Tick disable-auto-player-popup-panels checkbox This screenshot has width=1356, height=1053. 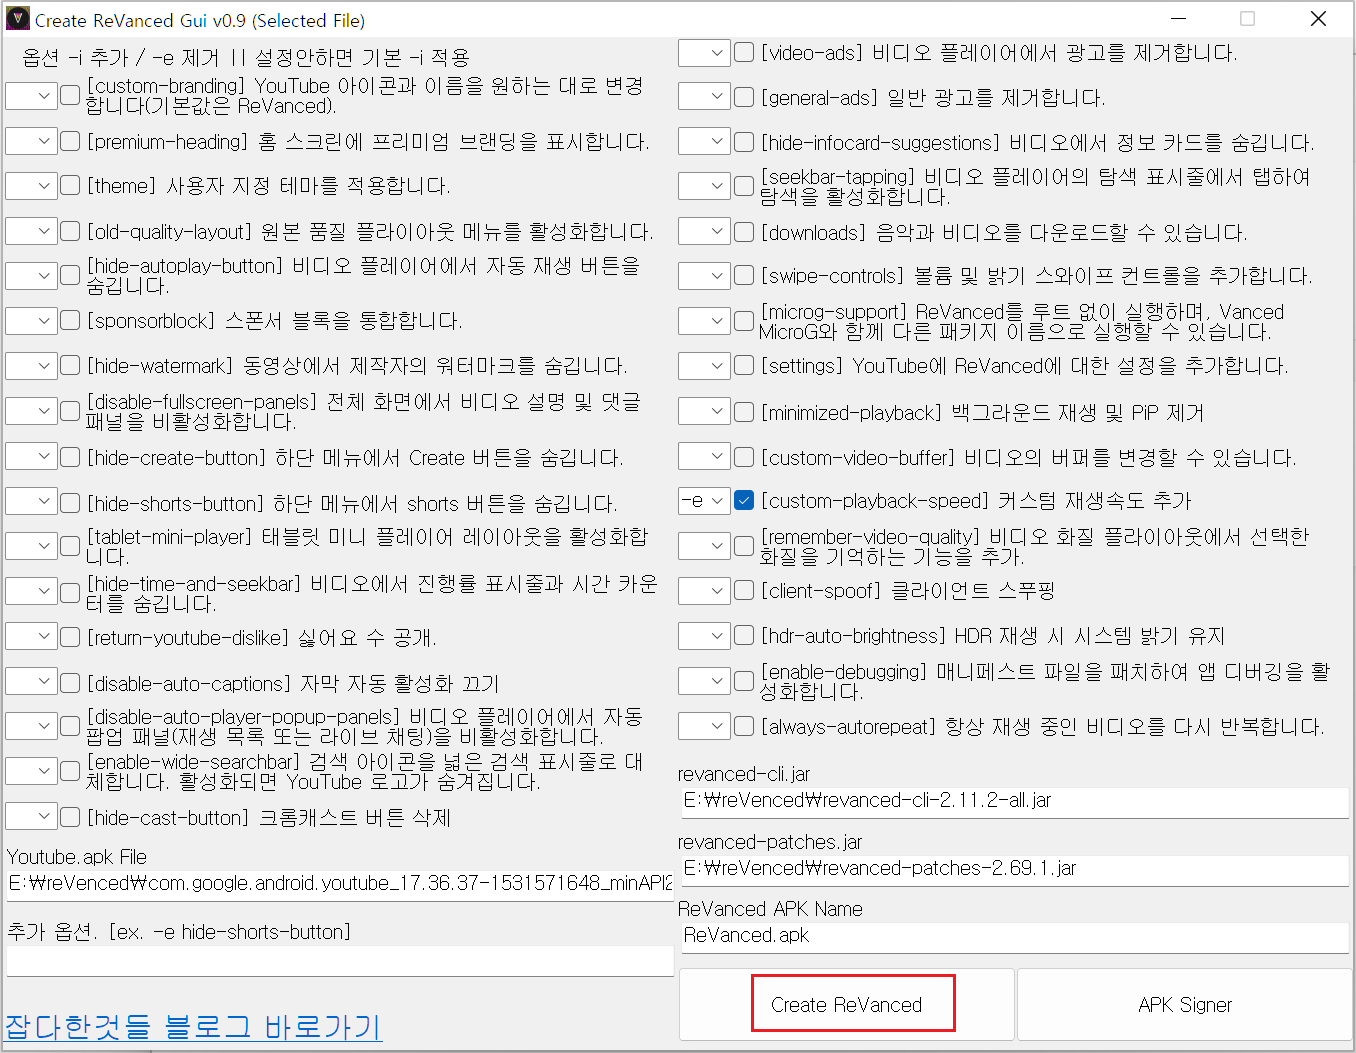tap(70, 726)
